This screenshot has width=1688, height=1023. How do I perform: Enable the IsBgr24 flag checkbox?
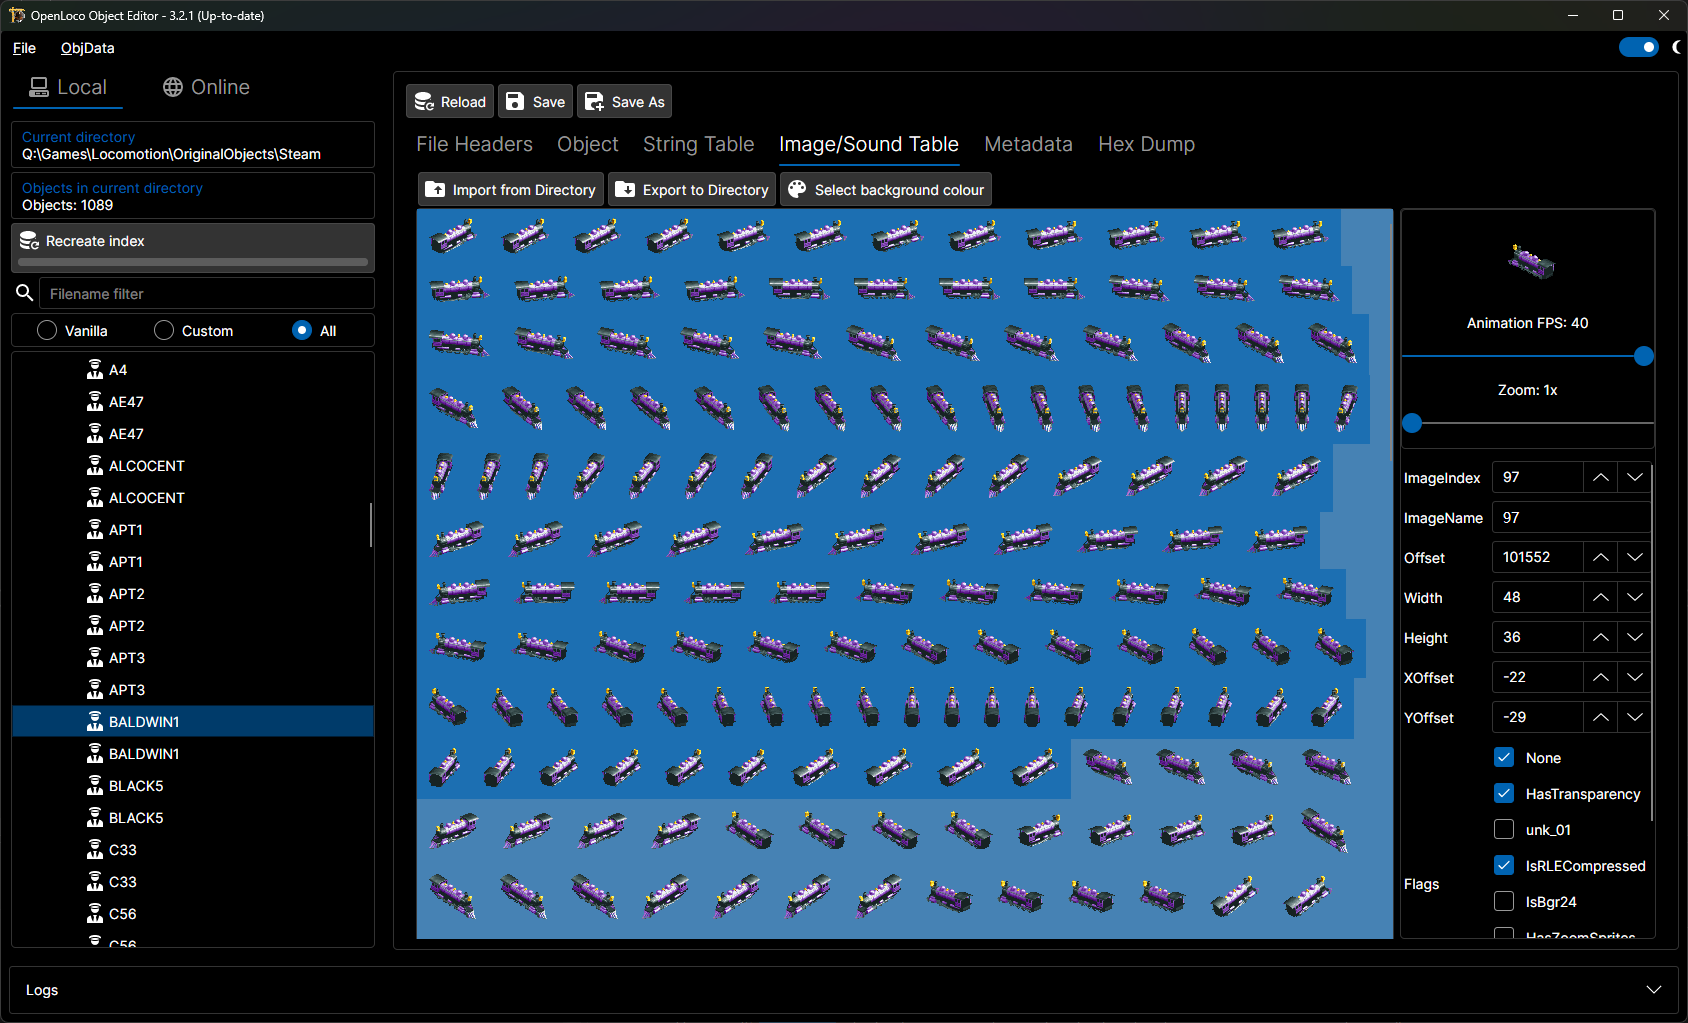click(x=1504, y=901)
